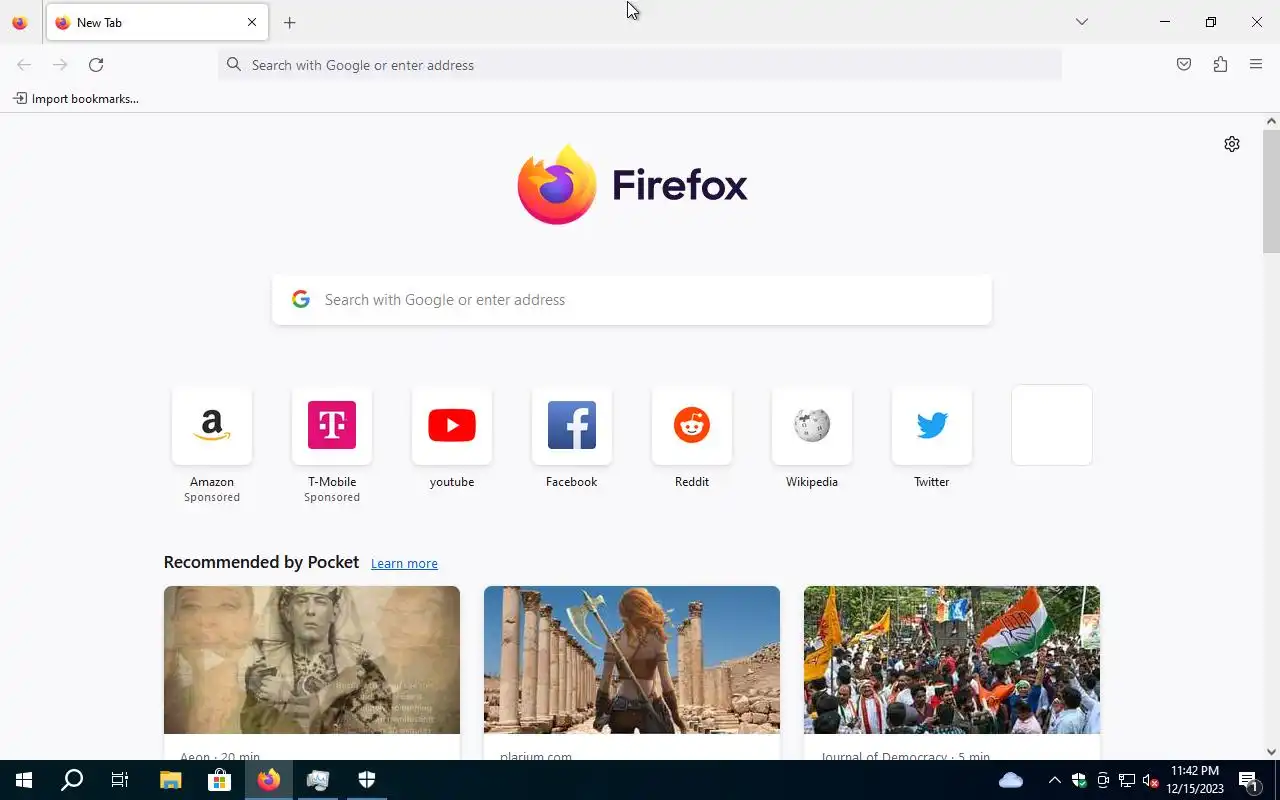The width and height of the screenshot is (1280, 800).
Task: Click the empty shortcut tile placeholder
Action: click(1052, 425)
